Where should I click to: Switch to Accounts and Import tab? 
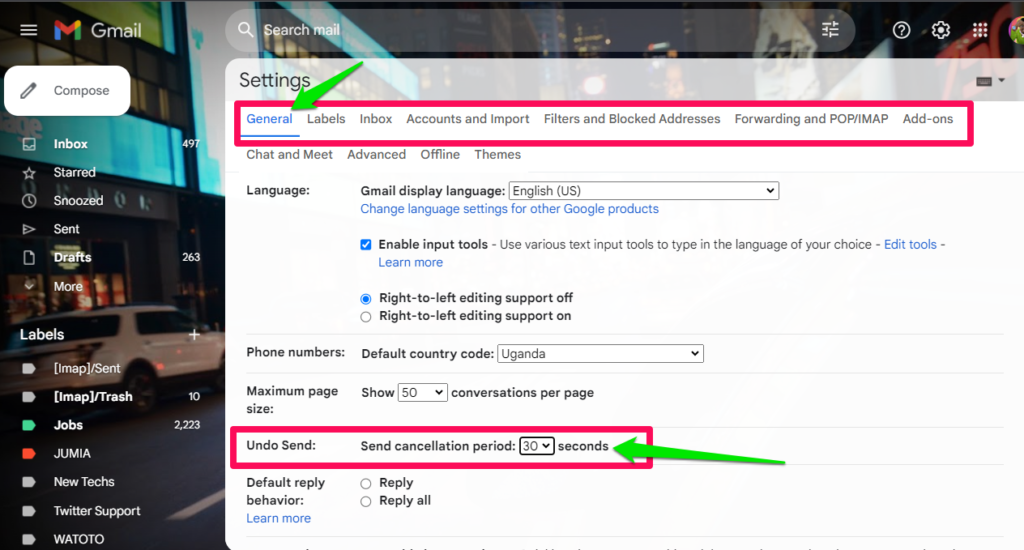[468, 119]
